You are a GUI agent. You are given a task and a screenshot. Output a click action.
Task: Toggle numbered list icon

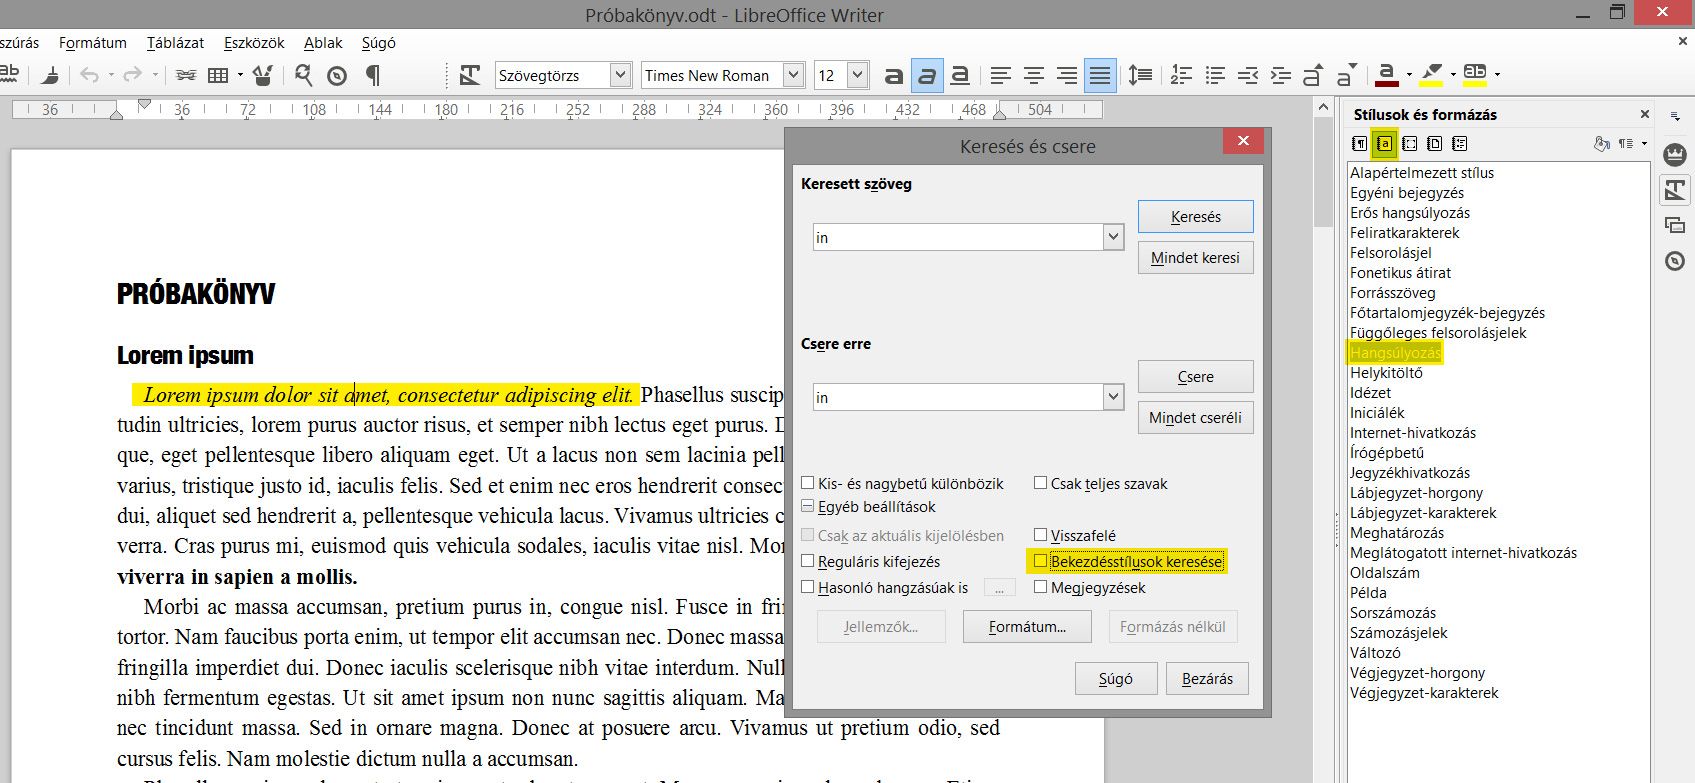(x=1181, y=75)
